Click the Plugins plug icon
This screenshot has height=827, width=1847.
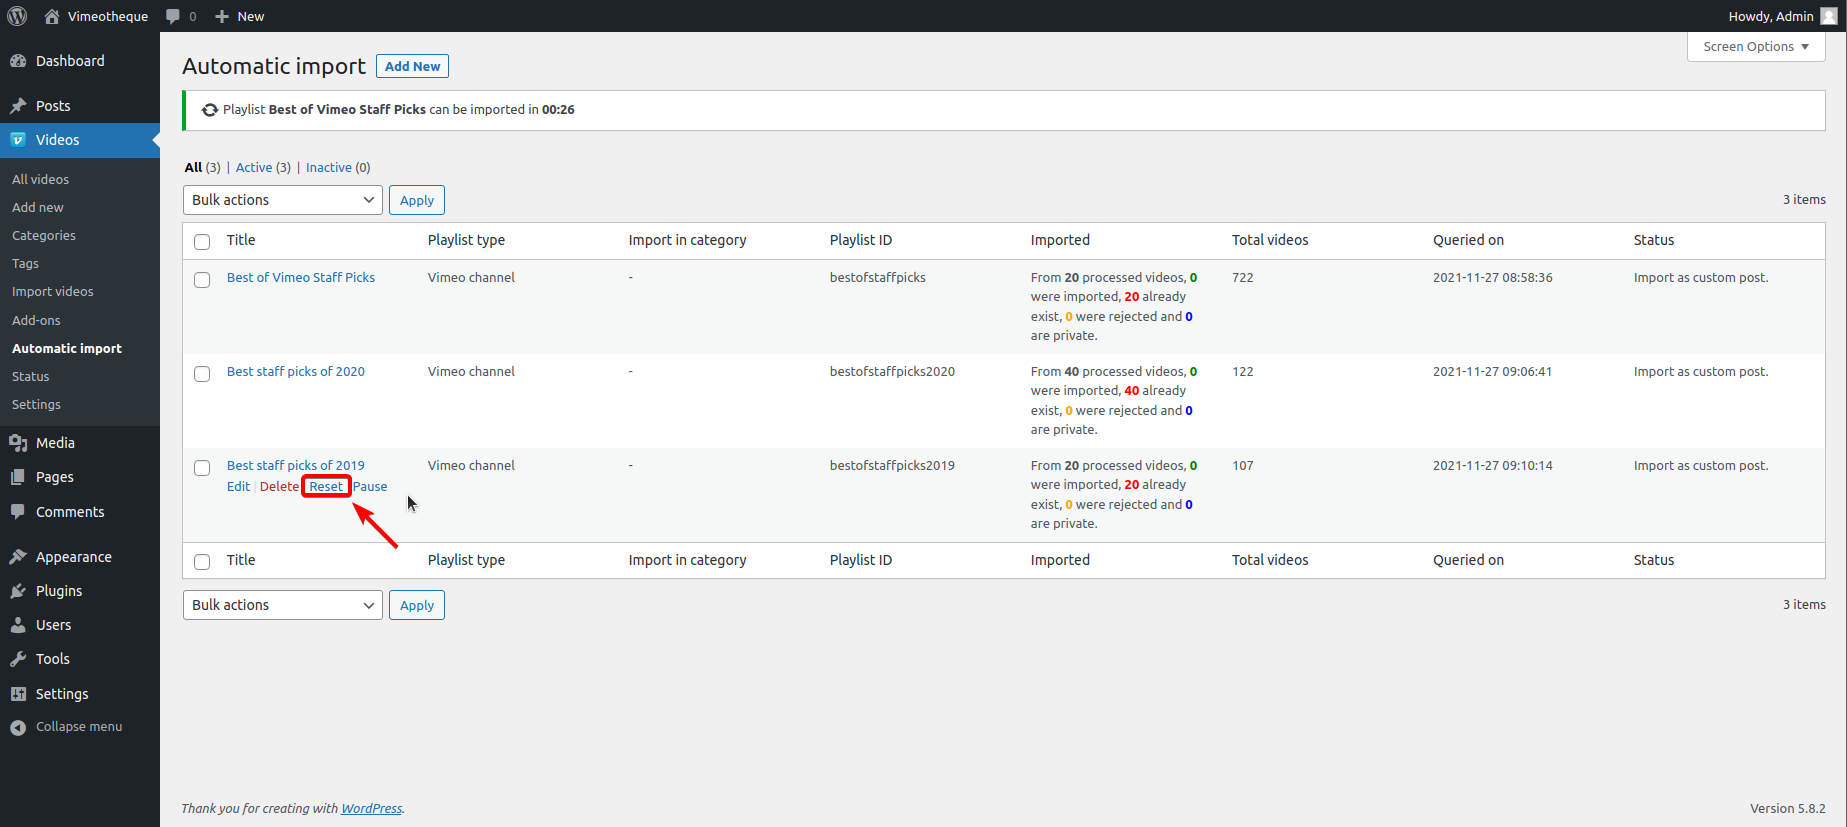tap(18, 591)
